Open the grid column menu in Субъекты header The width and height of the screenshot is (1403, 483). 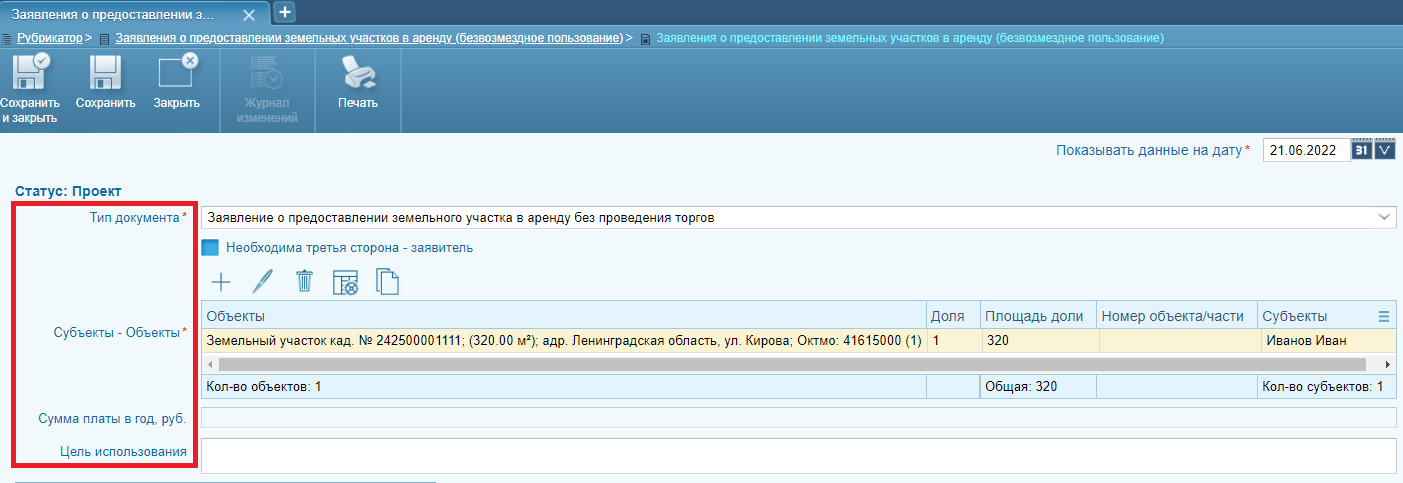[x=1384, y=316]
